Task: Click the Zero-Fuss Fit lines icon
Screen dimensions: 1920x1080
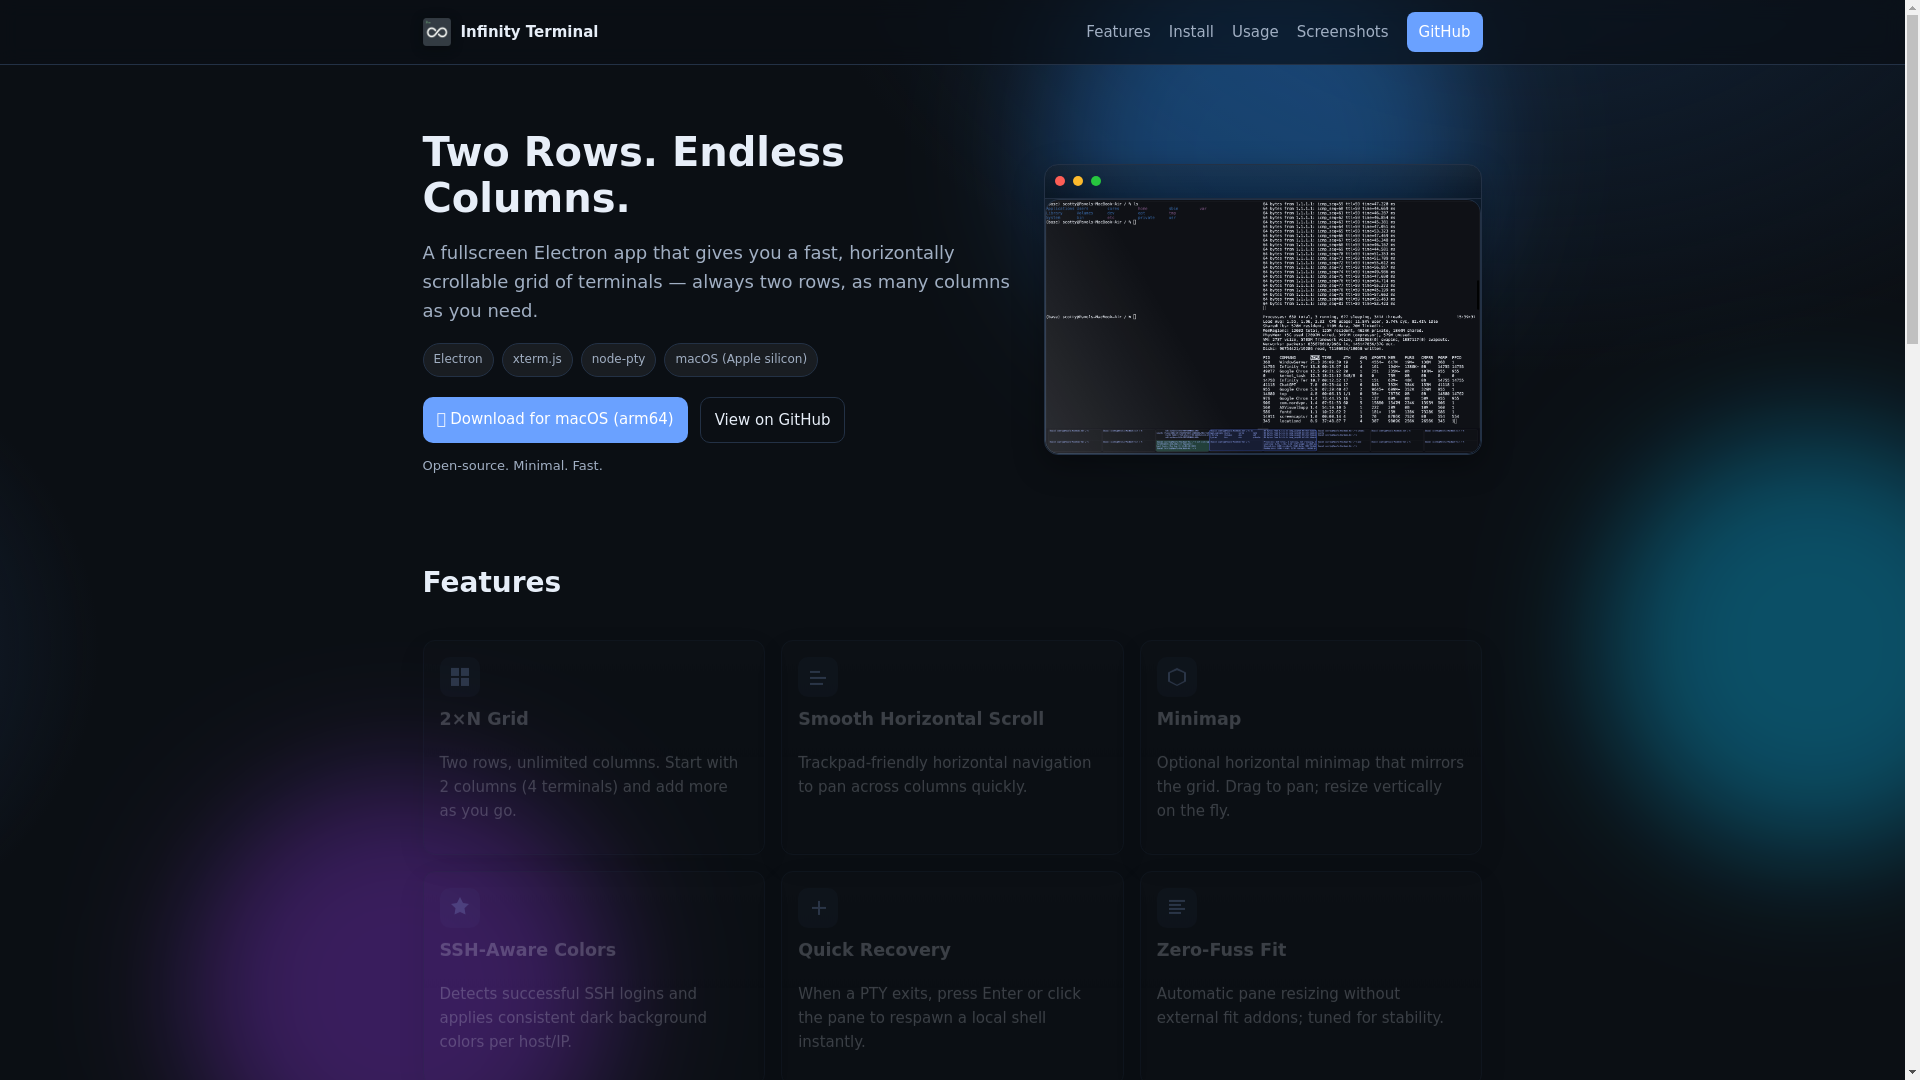Action: (1177, 908)
